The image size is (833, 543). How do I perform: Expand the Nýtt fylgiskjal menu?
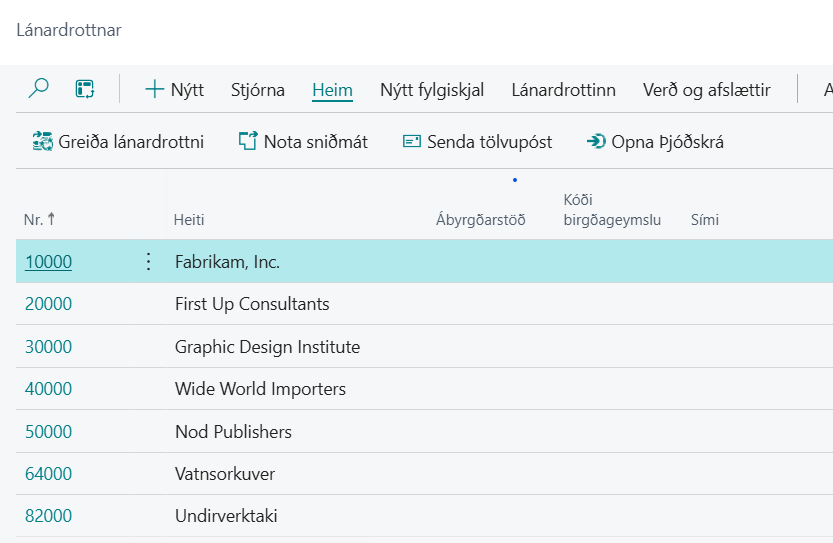click(x=431, y=90)
